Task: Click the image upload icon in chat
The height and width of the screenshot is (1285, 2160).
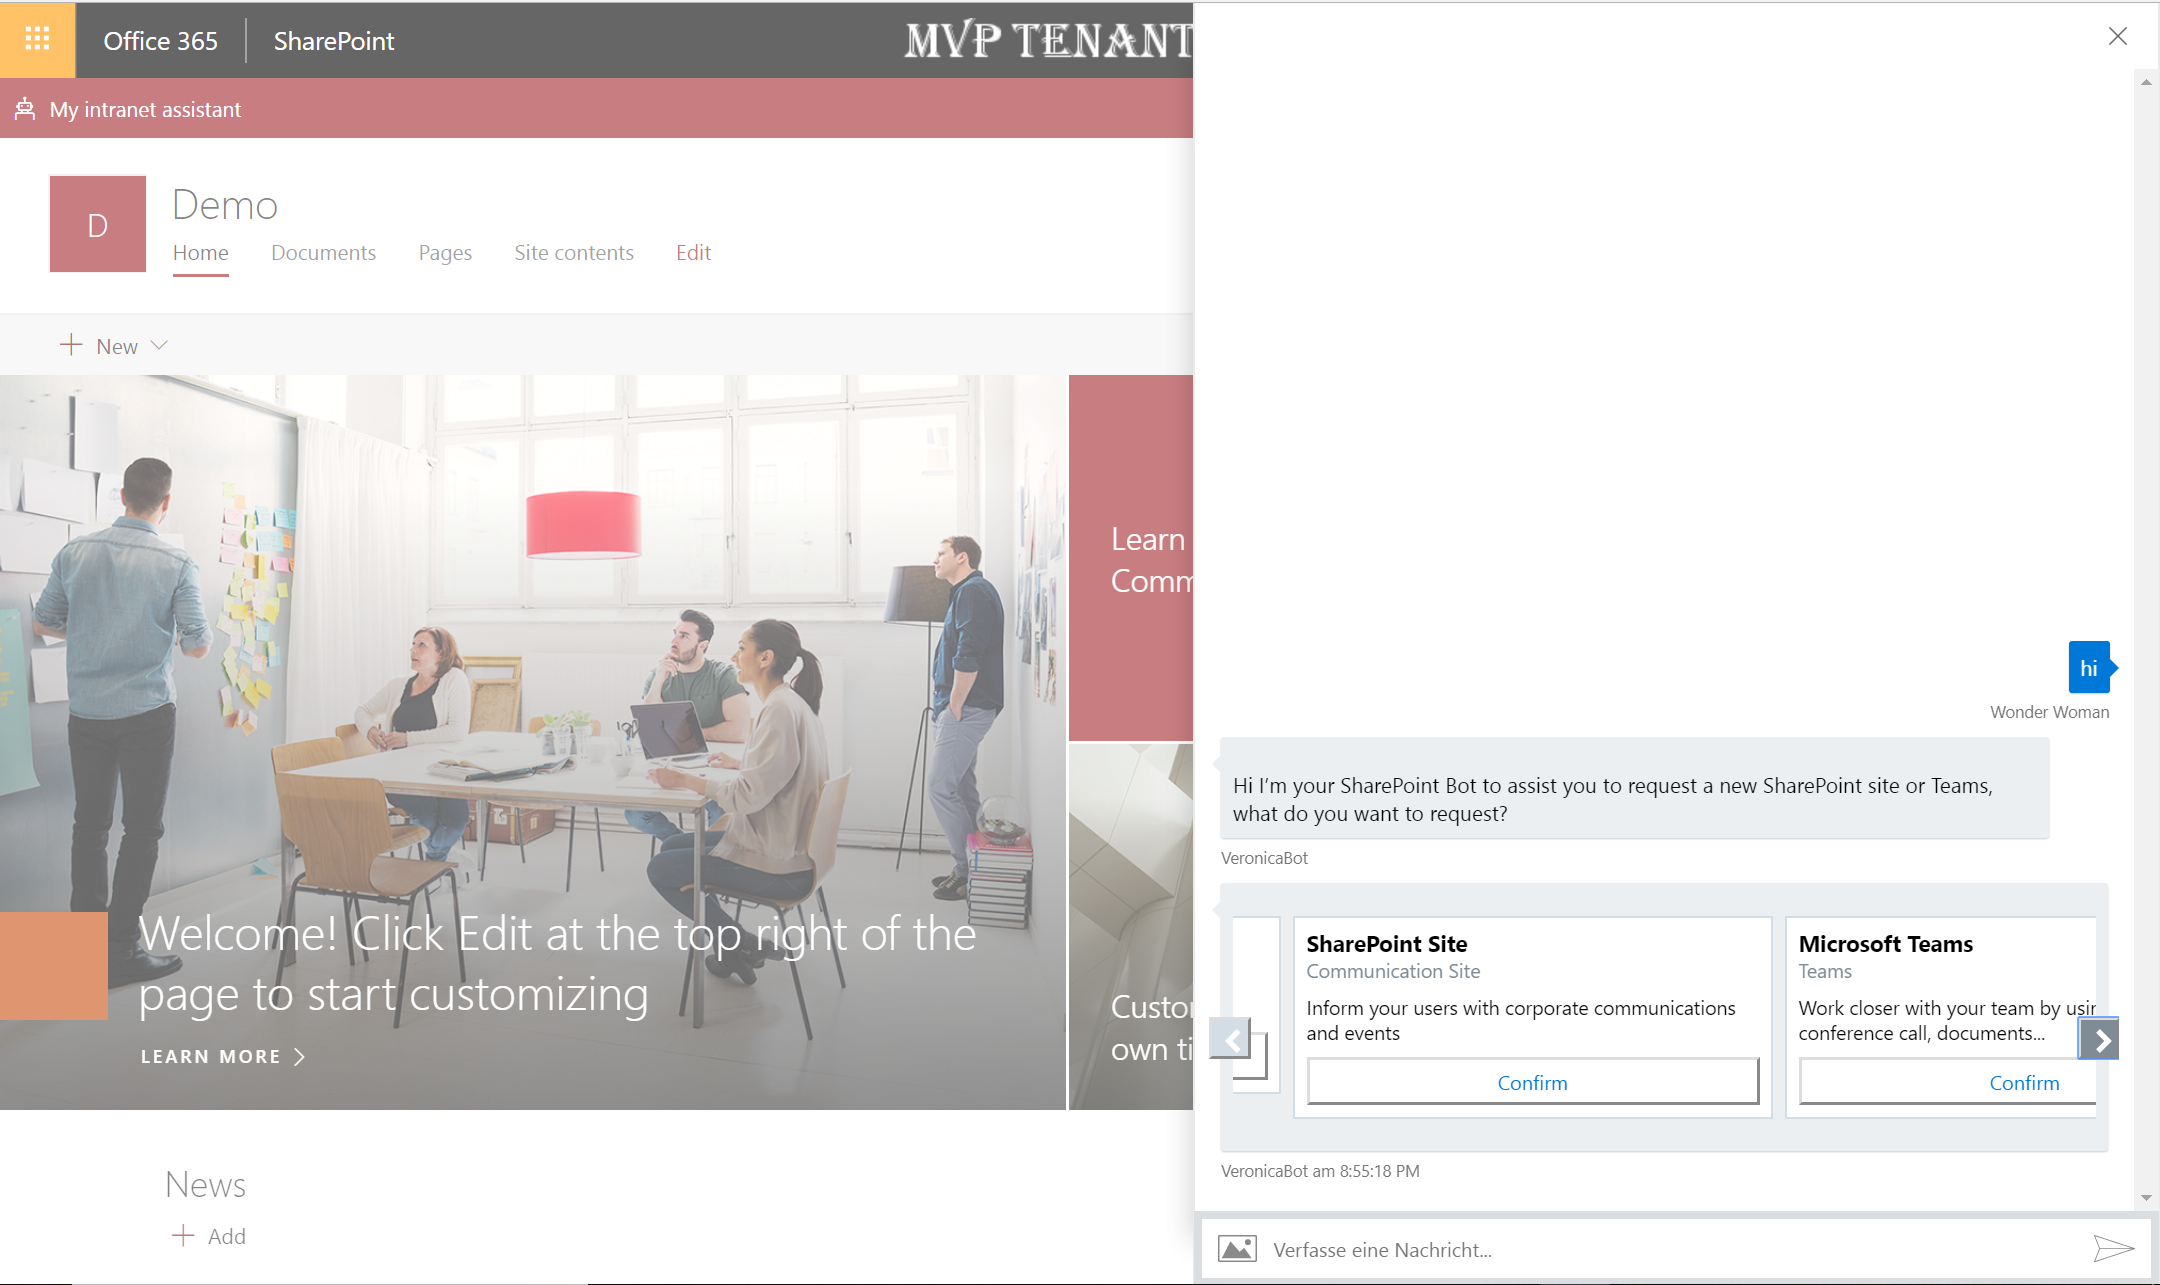Action: click(1237, 1249)
